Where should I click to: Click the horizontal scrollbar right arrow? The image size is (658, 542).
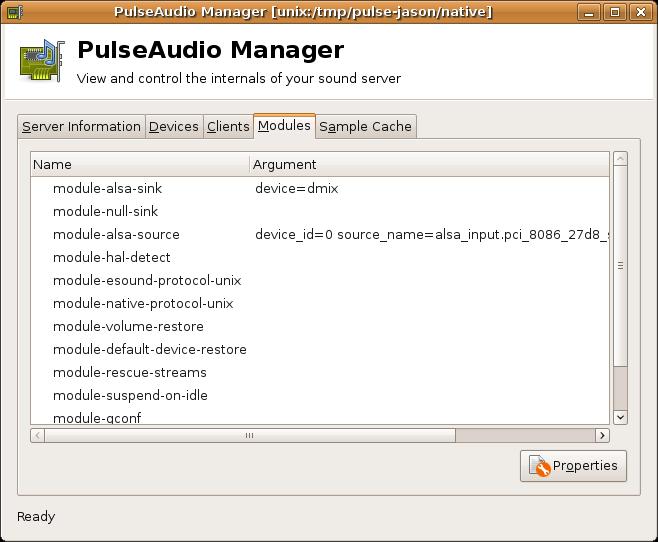click(x=602, y=435)
